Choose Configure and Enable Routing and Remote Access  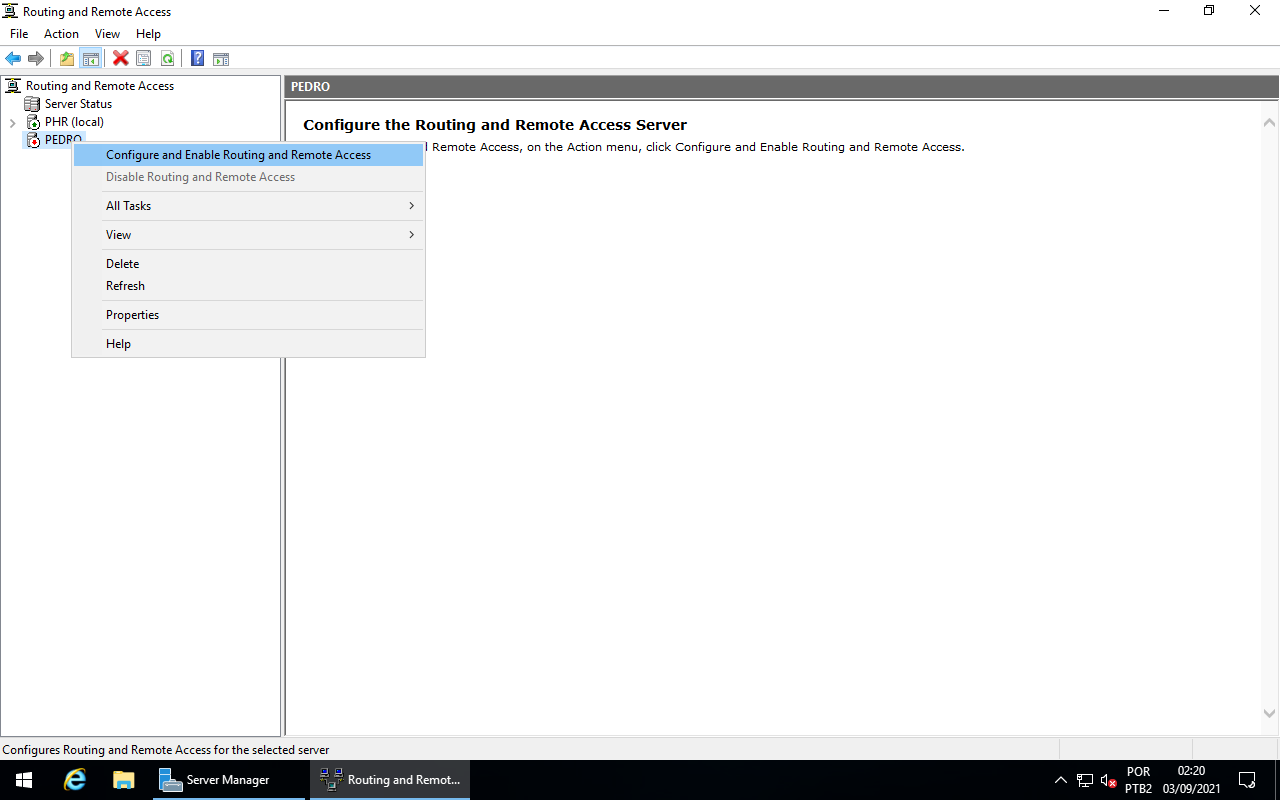[237, 154]
